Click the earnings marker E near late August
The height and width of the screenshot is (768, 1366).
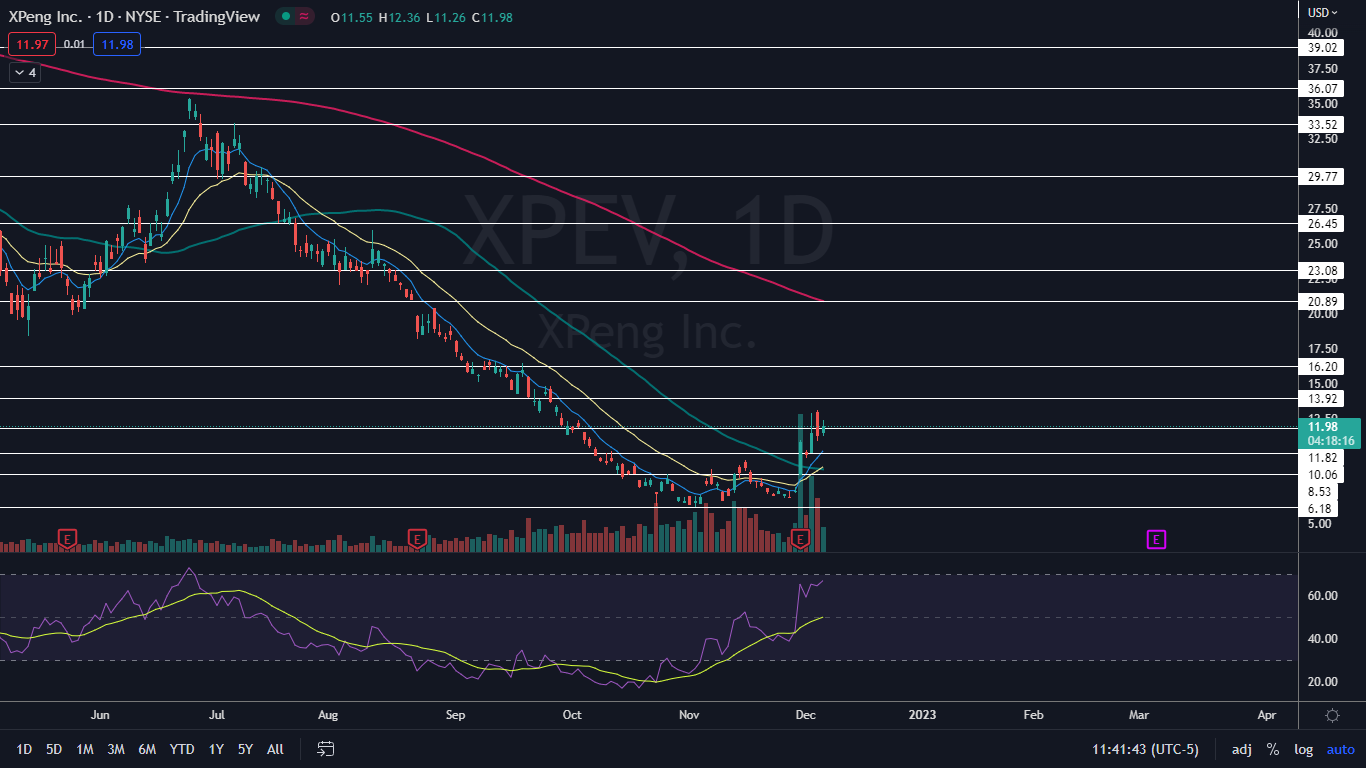(417, 539)
